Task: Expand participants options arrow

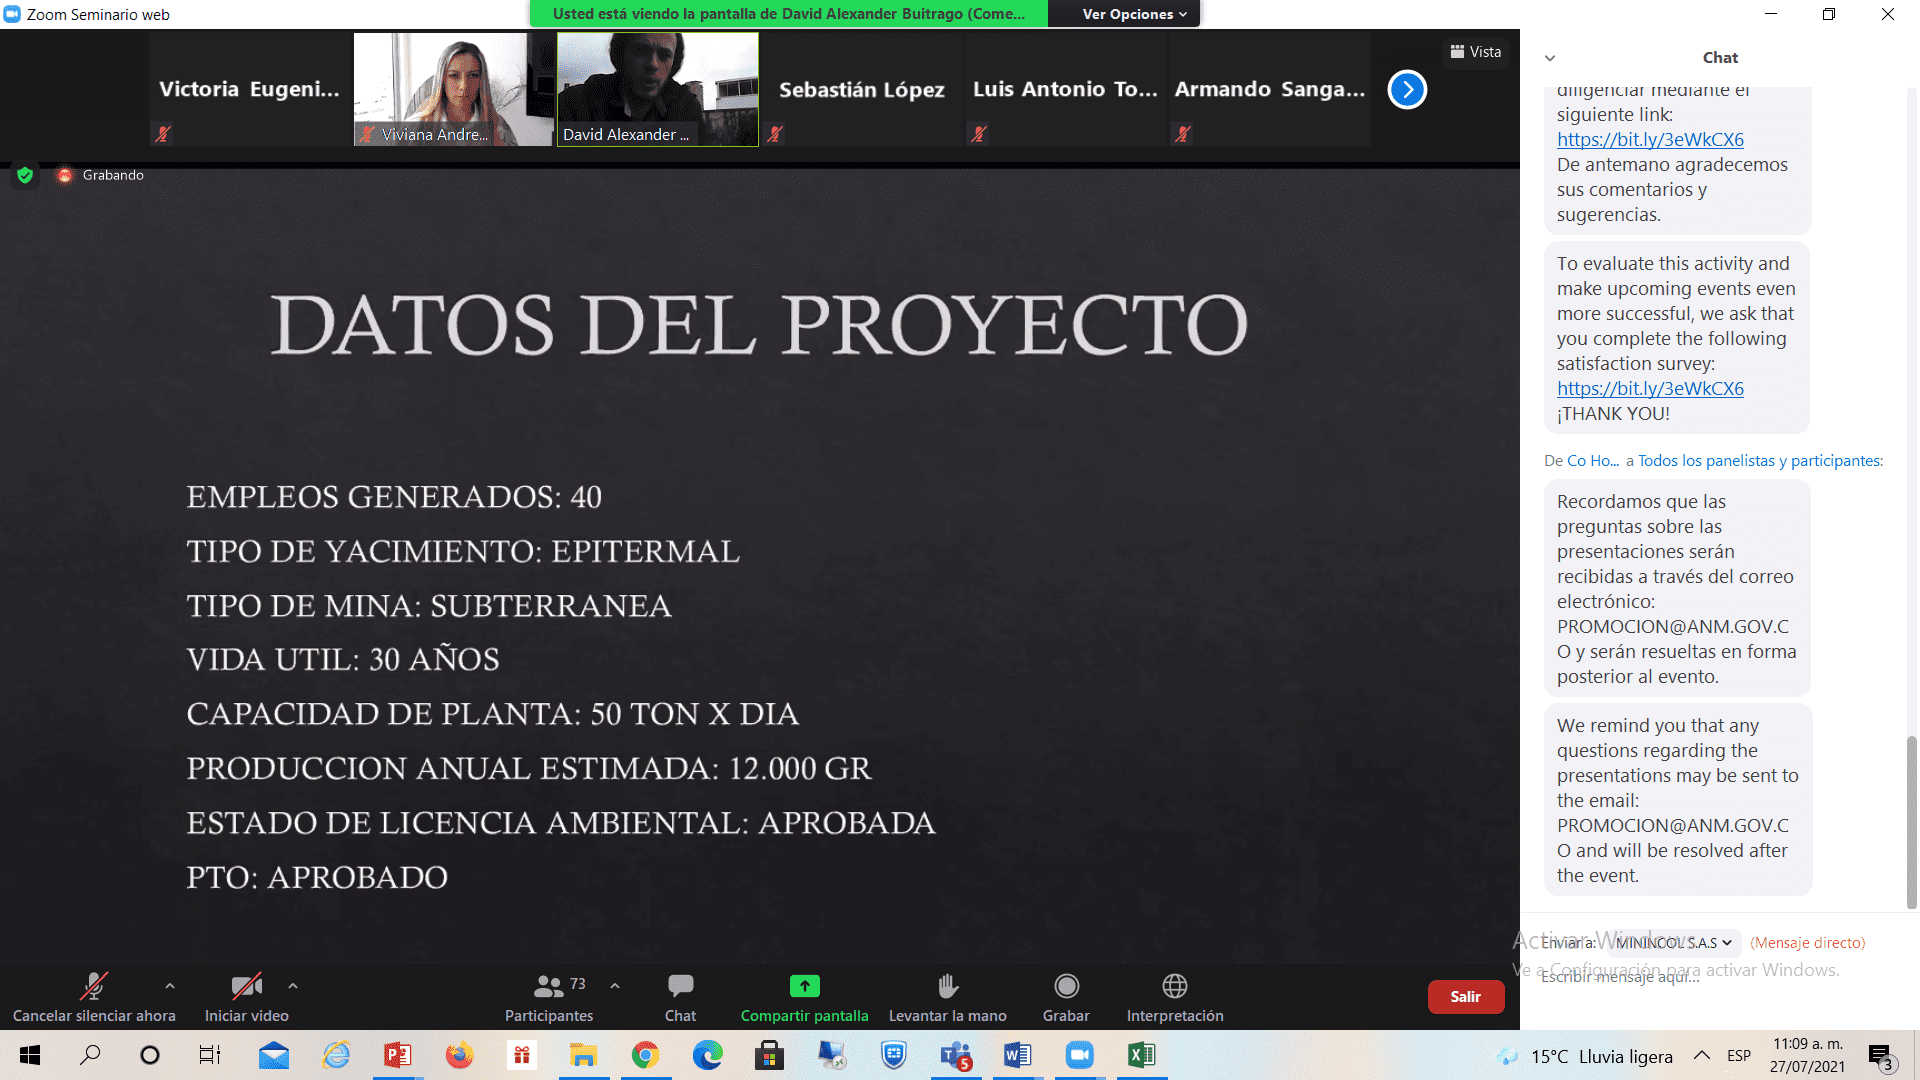Action: [x=615, y=986]
